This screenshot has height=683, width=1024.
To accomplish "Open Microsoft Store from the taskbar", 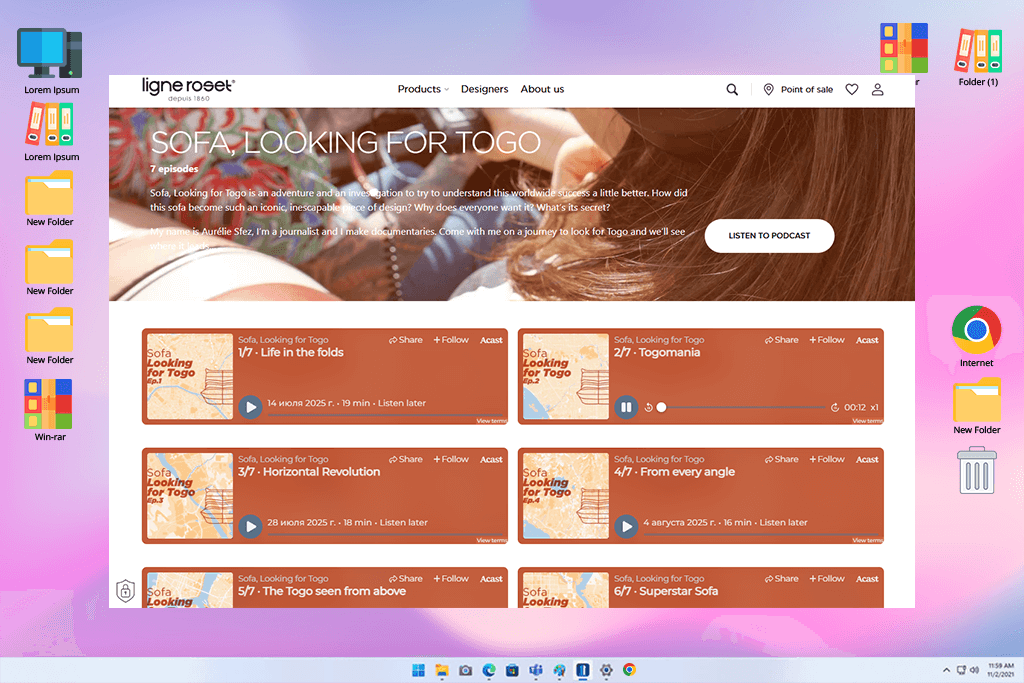I will [513, 671].
